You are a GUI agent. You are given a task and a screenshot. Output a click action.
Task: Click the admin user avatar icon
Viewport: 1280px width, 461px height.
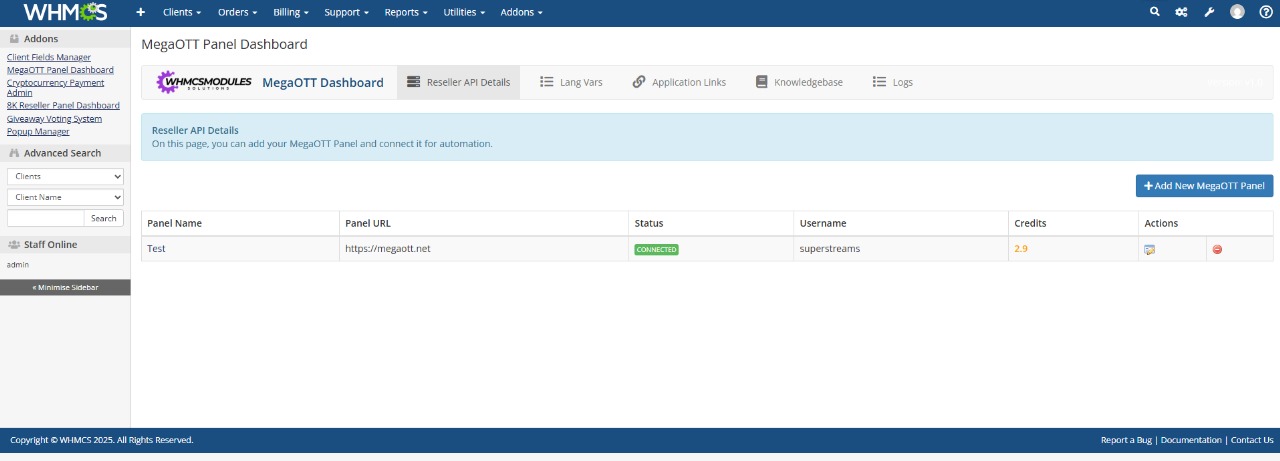(x=1237, y=12)
